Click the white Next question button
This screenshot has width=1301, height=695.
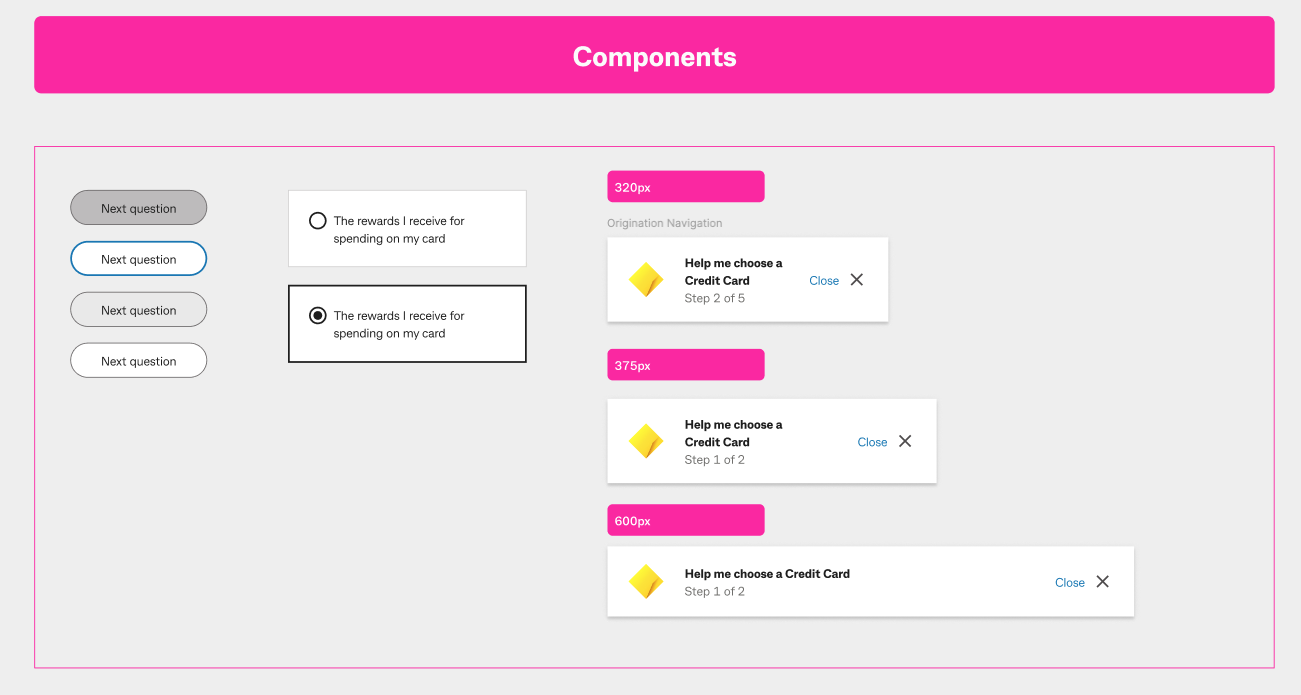[139, 361]
